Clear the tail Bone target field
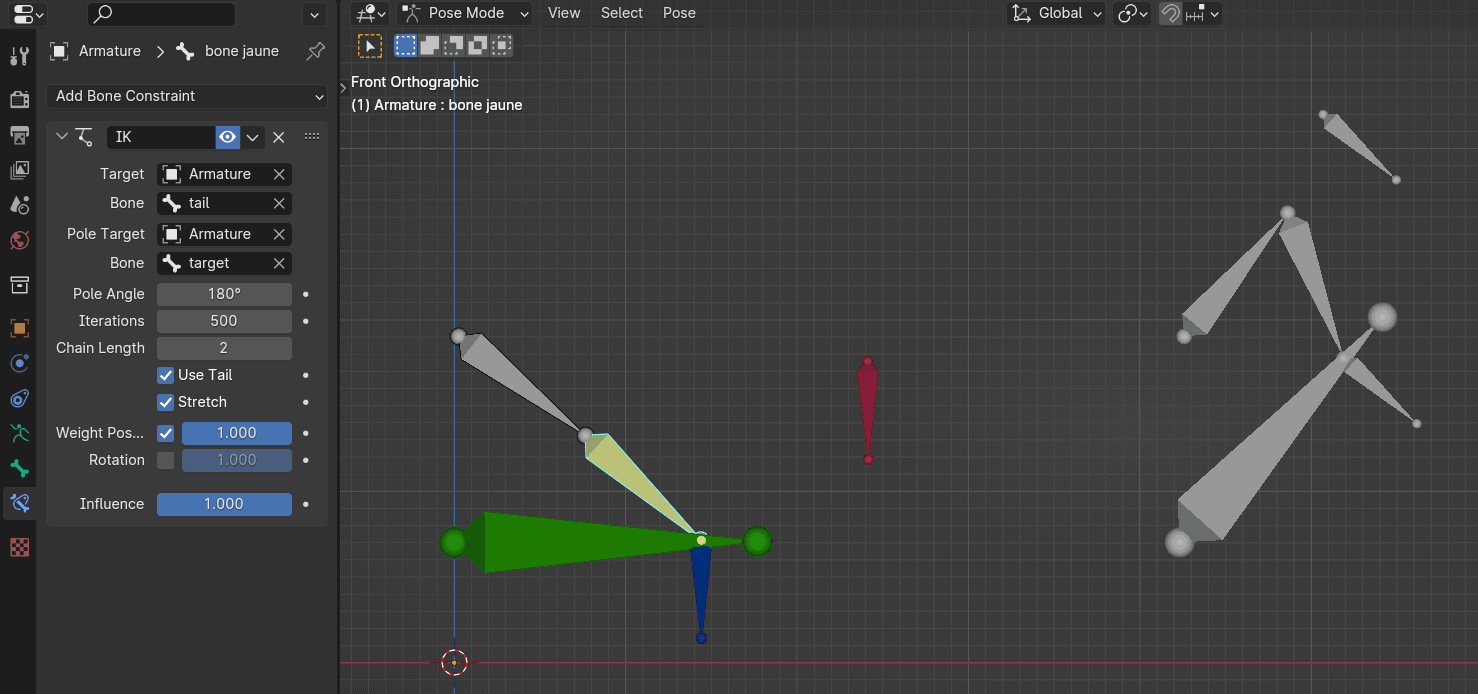 278,203
